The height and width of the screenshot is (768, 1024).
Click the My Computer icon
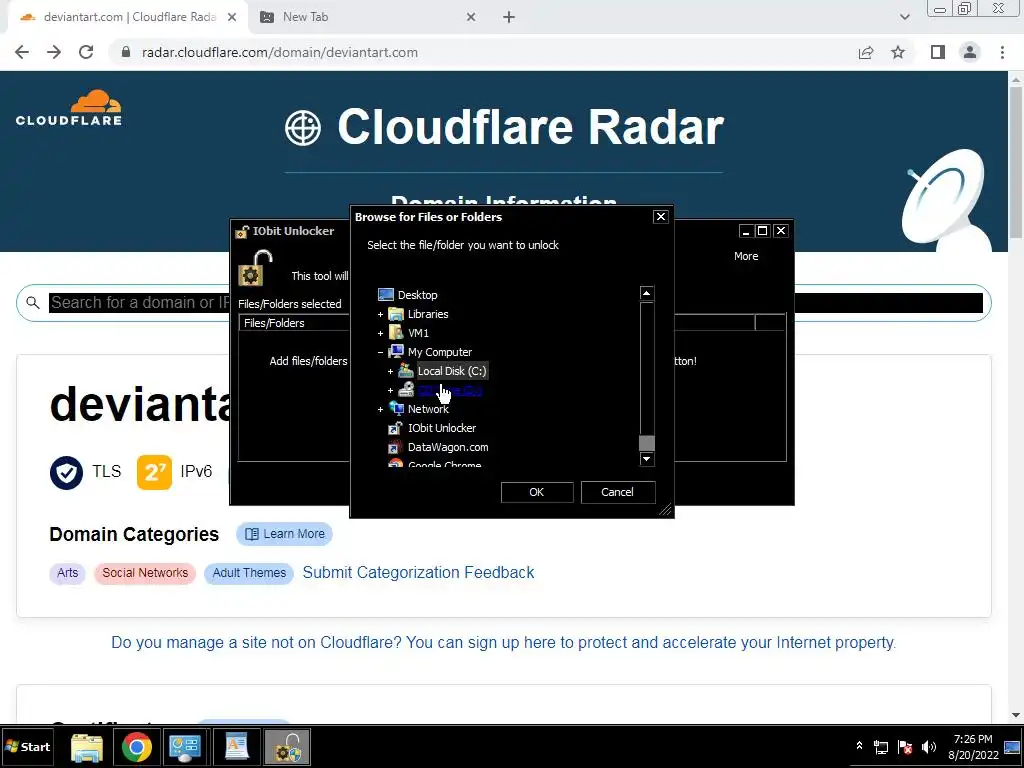[396, 352]
